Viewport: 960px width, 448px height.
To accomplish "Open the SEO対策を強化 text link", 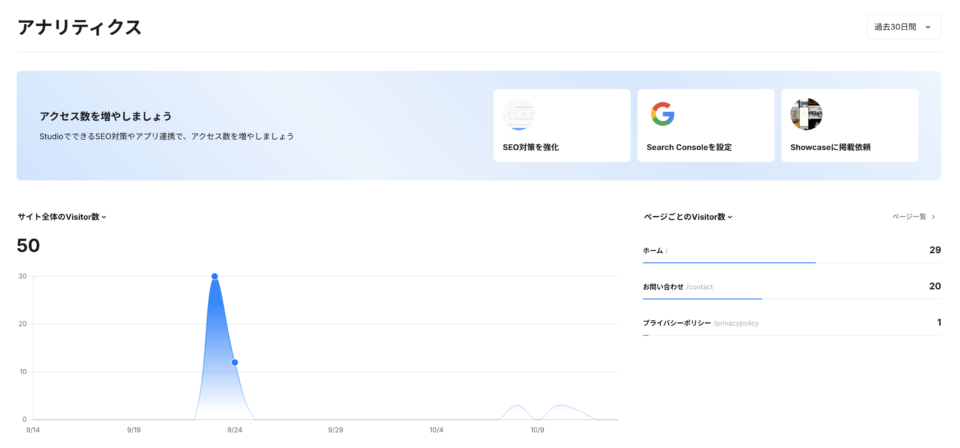I will pyautogui.click(x=531, y=147).
